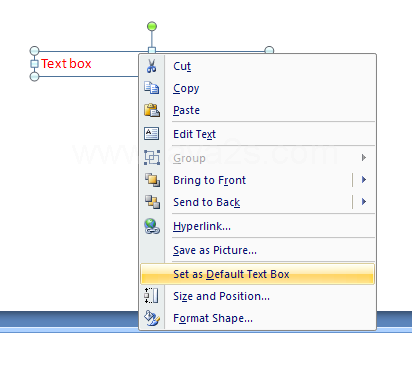Click the Bring to Front icon

(152, 180)
